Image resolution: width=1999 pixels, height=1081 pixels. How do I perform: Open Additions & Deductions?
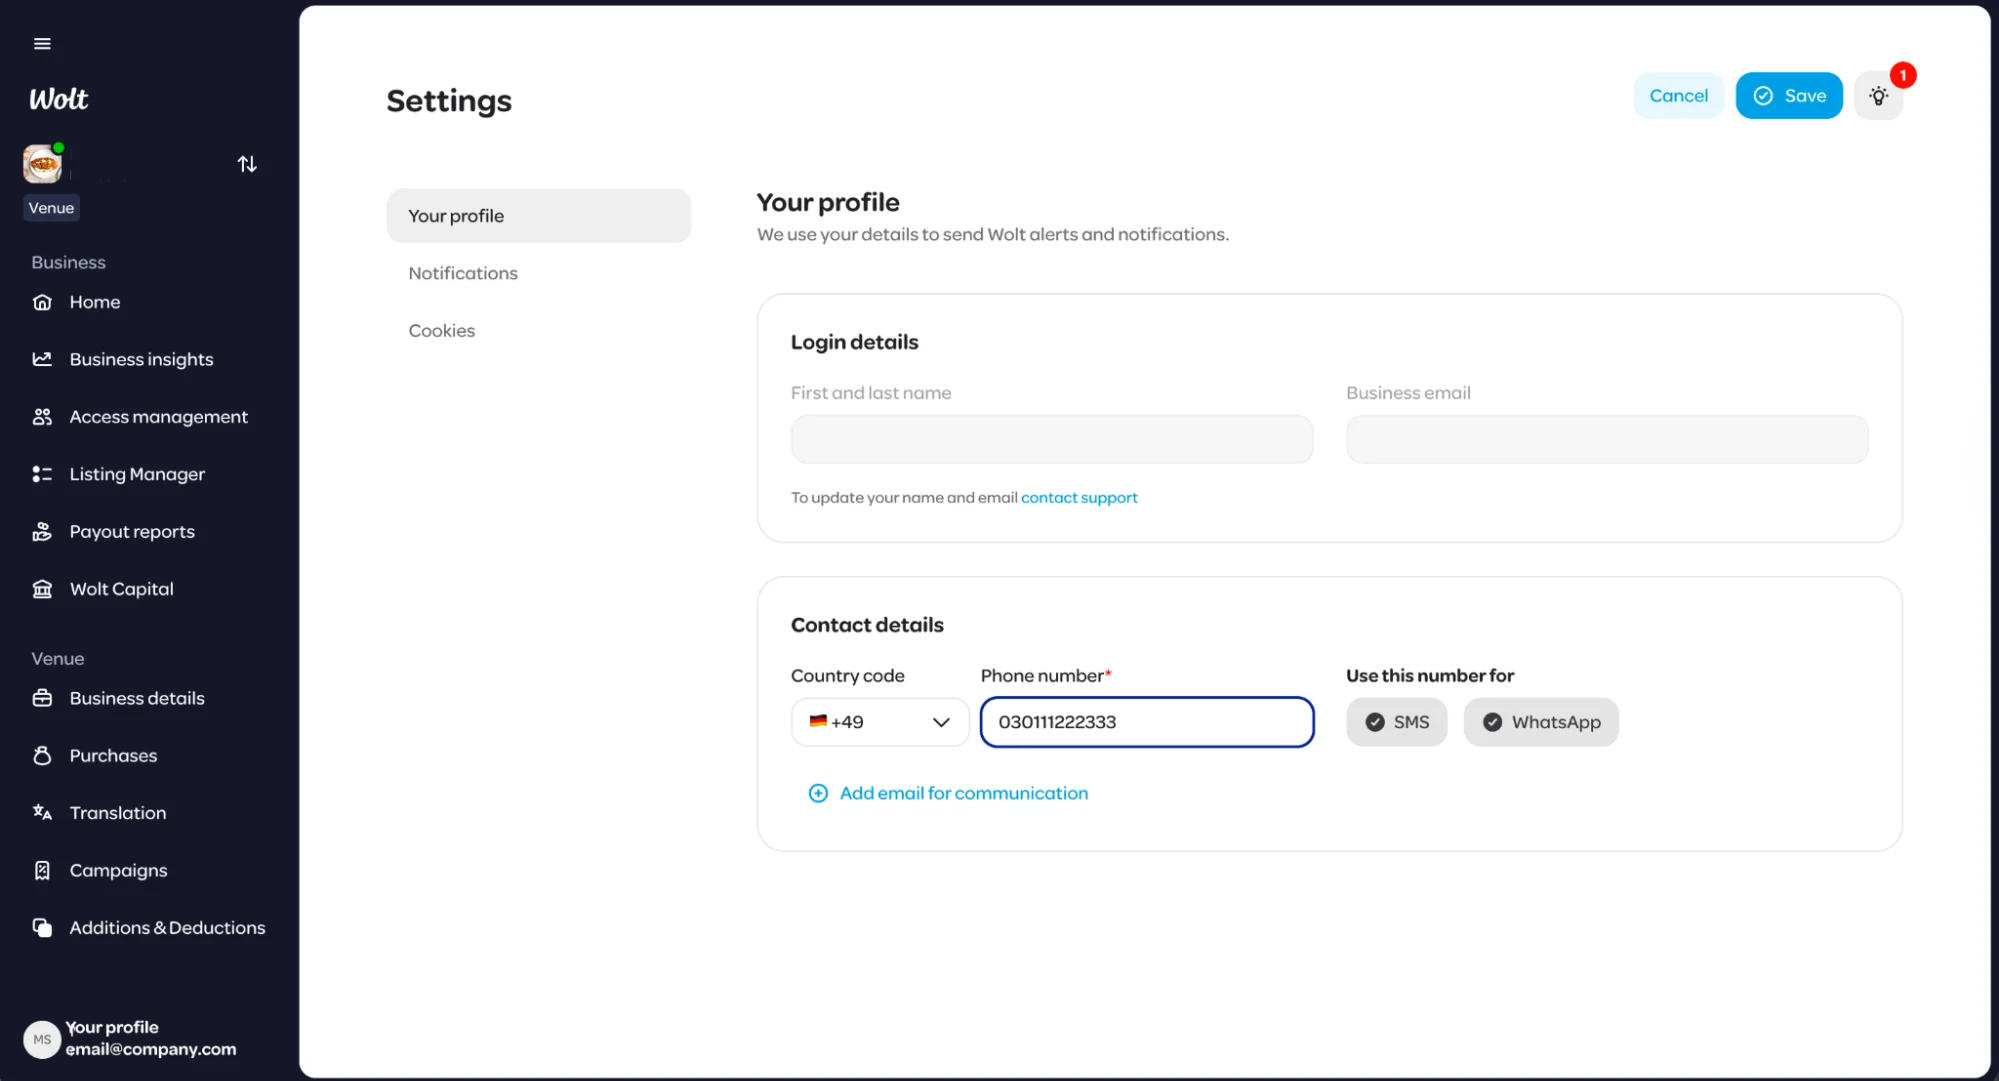(x=167, y=928)
